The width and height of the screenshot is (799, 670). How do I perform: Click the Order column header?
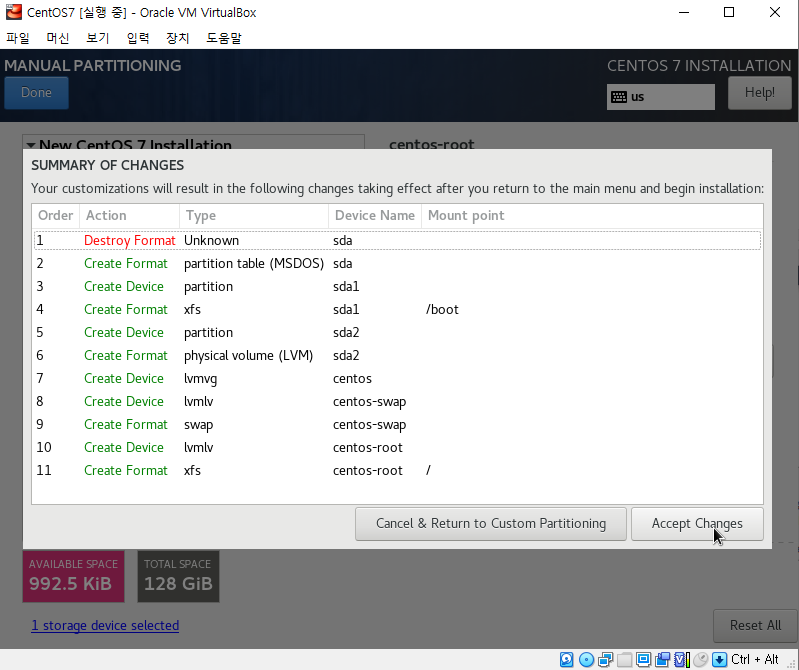(56, 216)
